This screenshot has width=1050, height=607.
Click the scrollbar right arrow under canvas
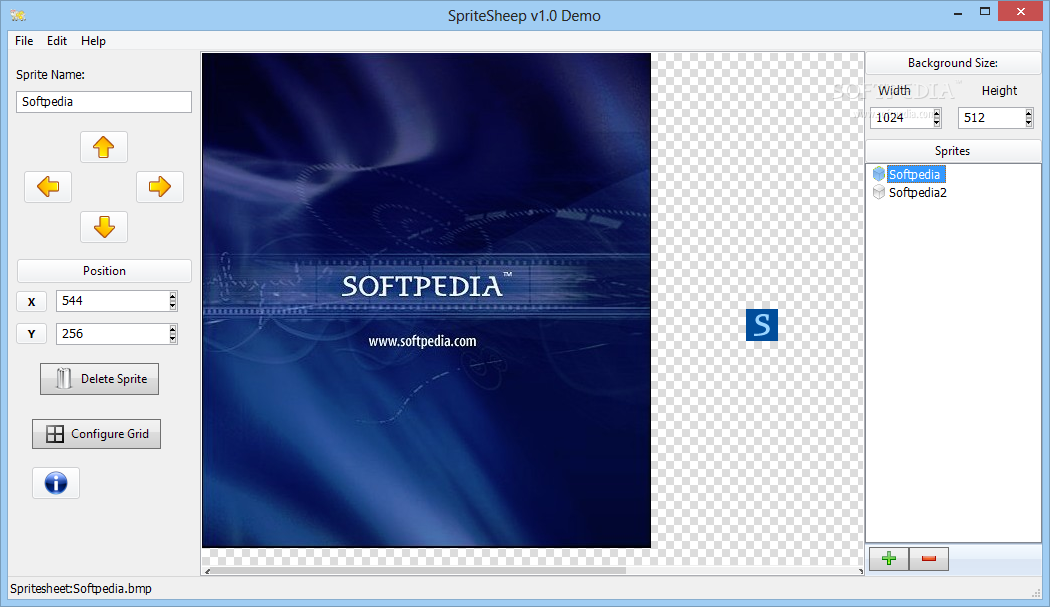pos(860,571)
